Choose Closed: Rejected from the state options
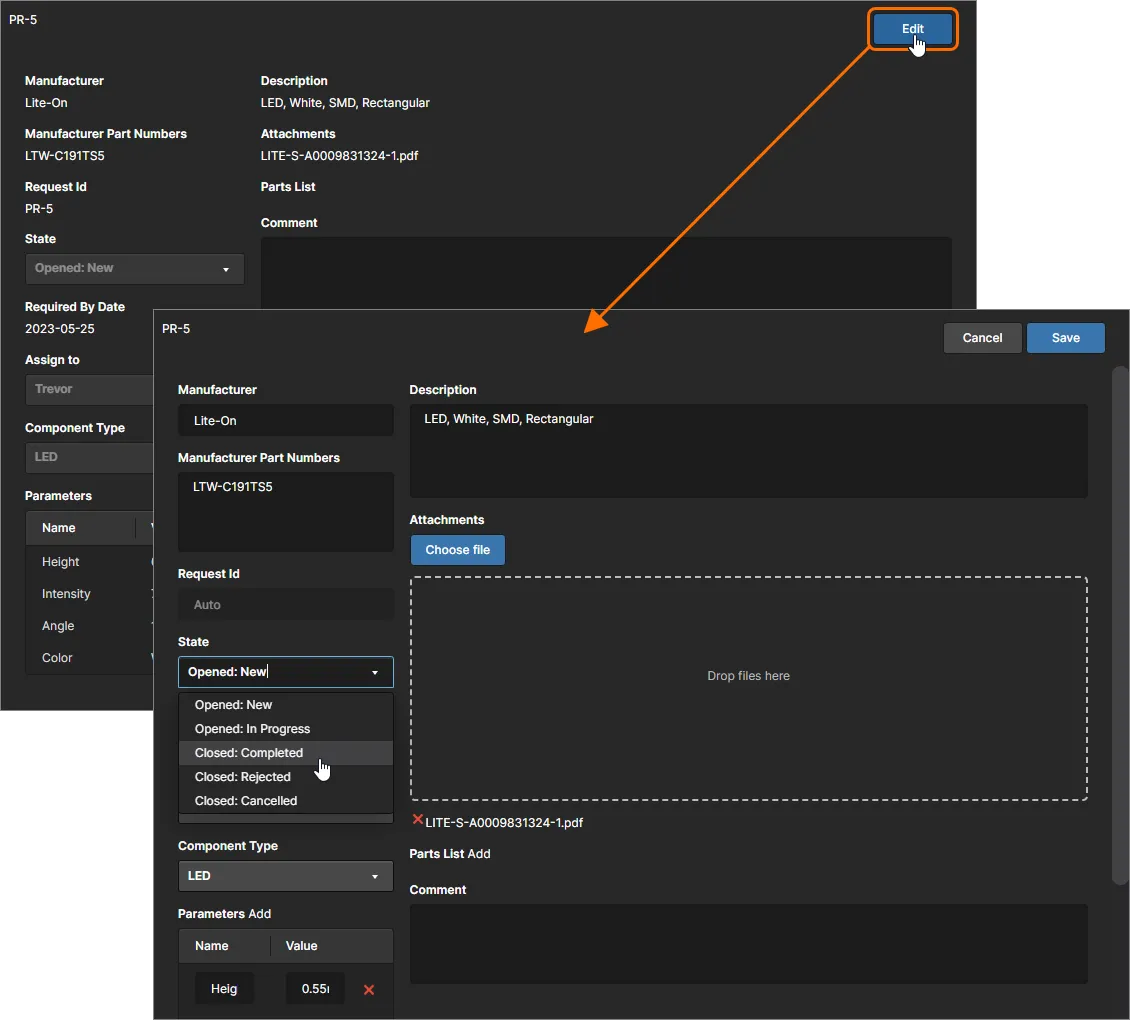This screenshot has width=1130, height=1020. (x=242, y=776)
